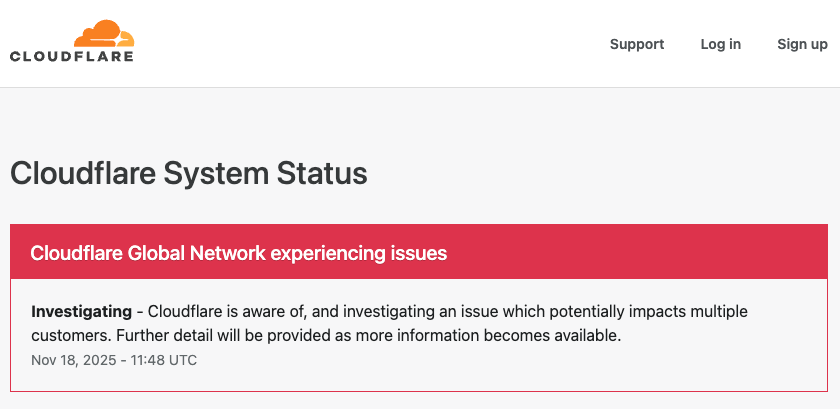Click empty header space left of Support
The width and height of the screenshot is (840, 409).
click(400, 44)
